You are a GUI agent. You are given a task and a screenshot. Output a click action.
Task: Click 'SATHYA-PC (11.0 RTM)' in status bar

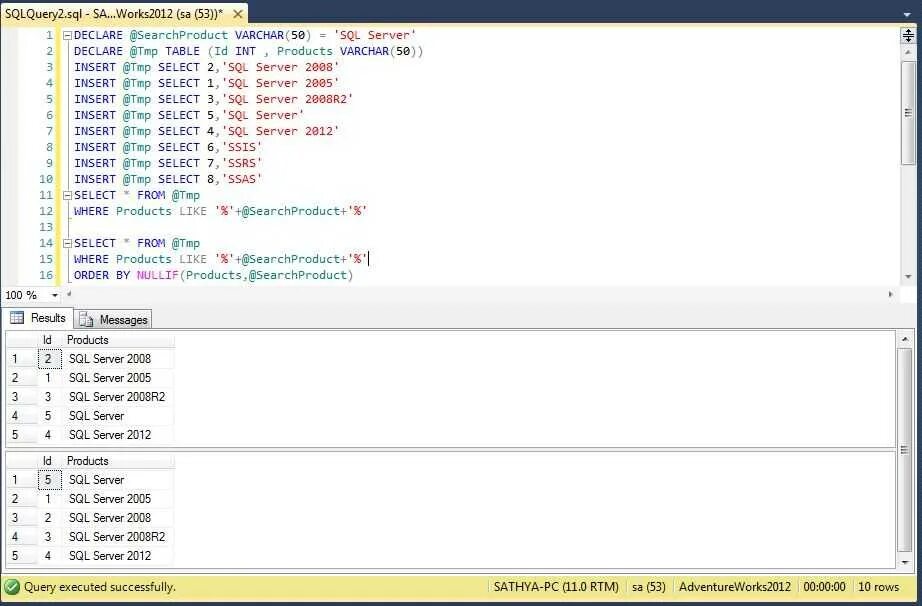[x=556, y=587]
